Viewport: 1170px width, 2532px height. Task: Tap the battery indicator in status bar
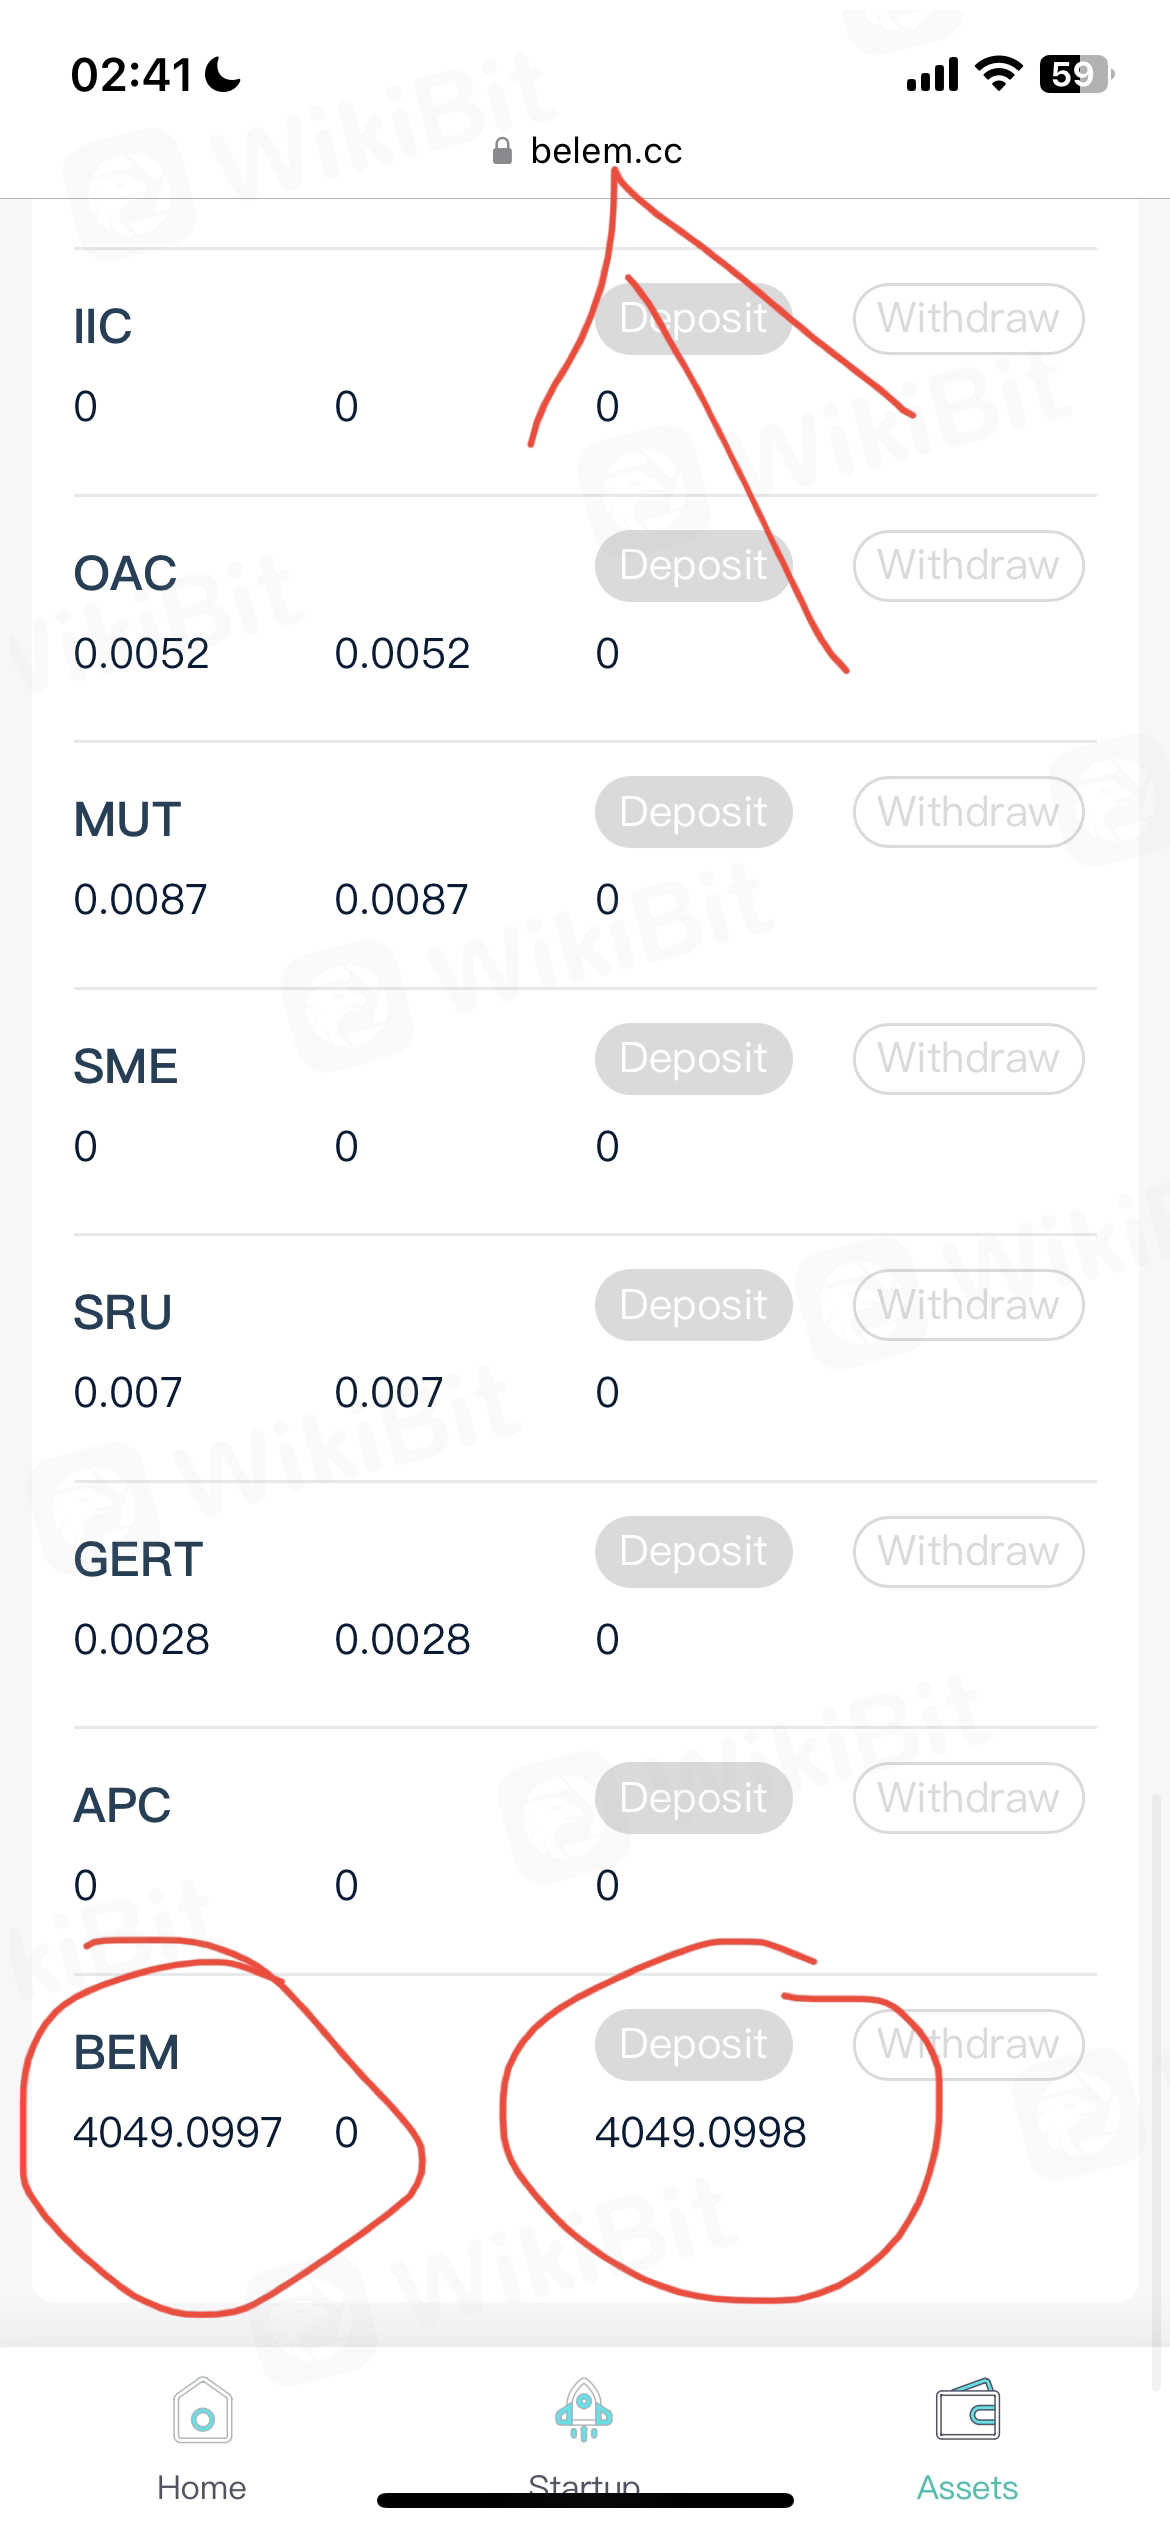tap(1076, 74)
